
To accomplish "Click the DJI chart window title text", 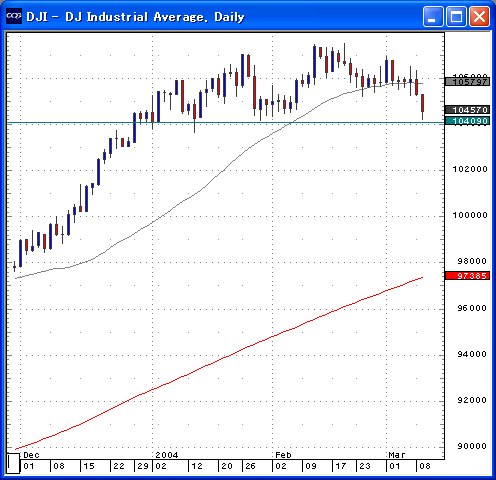I will 135,17.
